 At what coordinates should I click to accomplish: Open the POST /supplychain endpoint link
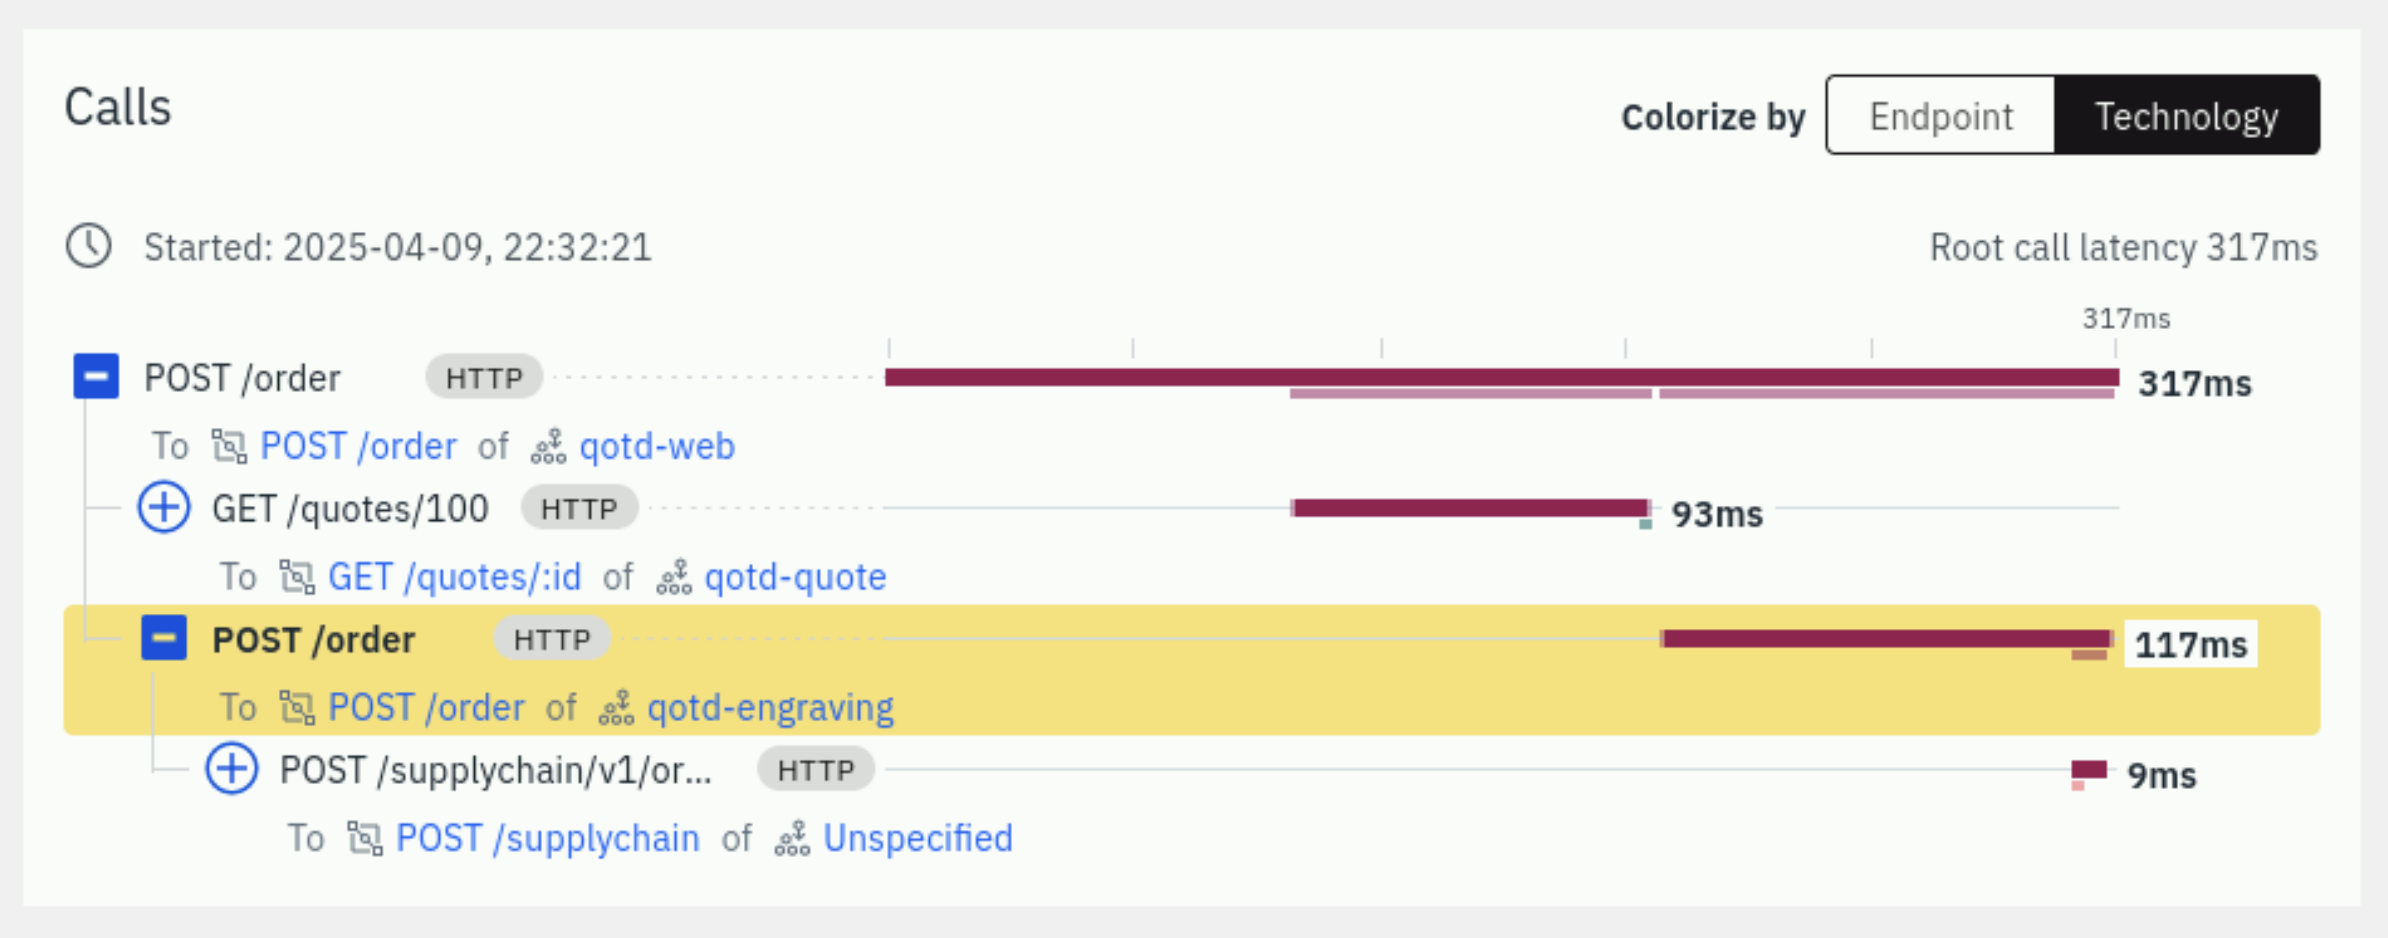click(548, 838)
